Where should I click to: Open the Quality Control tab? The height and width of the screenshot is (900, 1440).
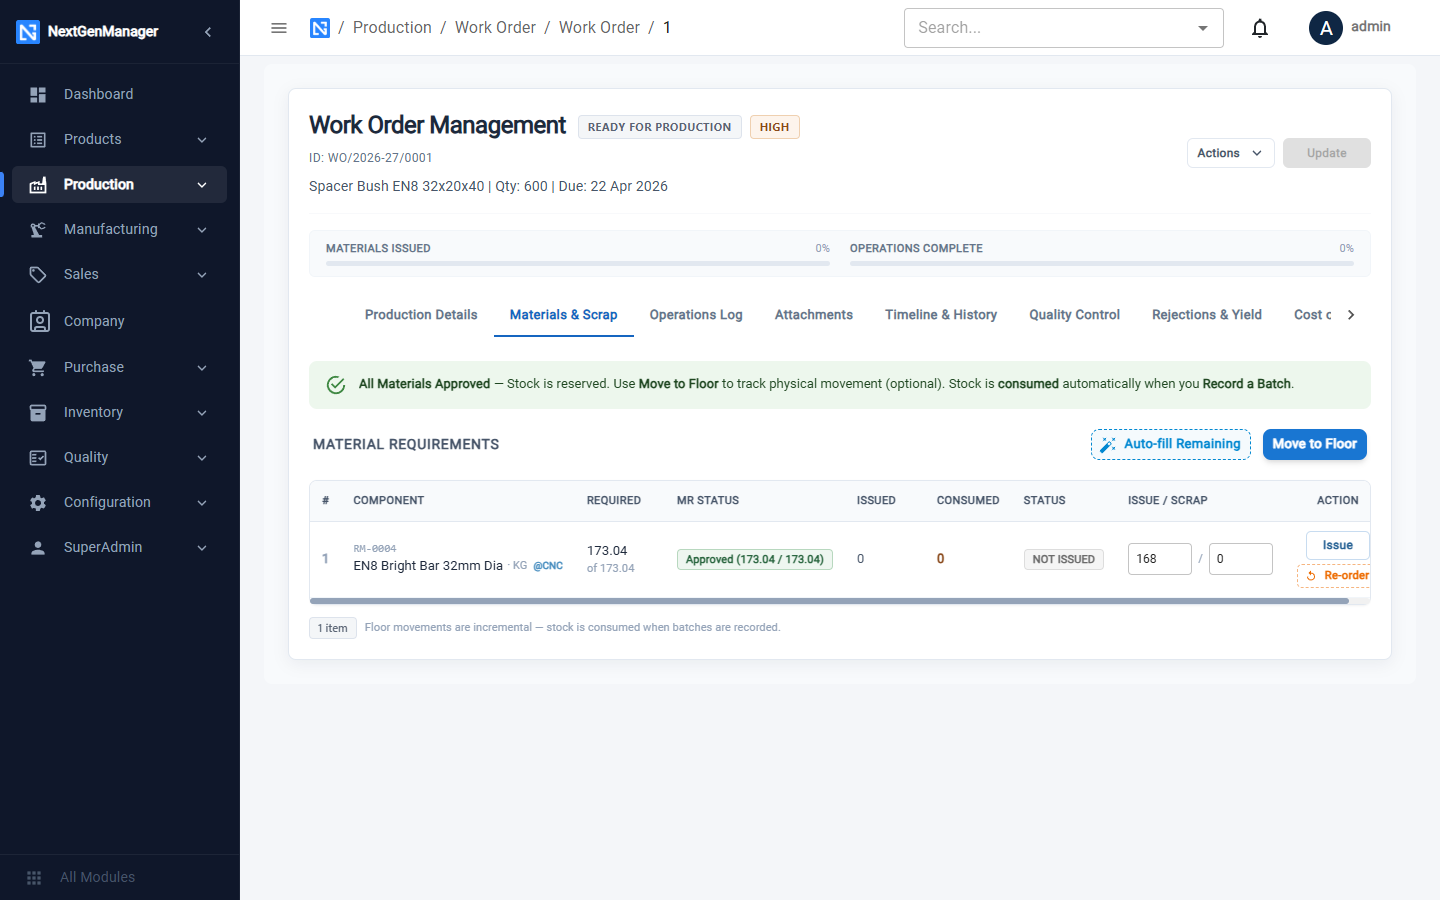[x=1075, y=315]
